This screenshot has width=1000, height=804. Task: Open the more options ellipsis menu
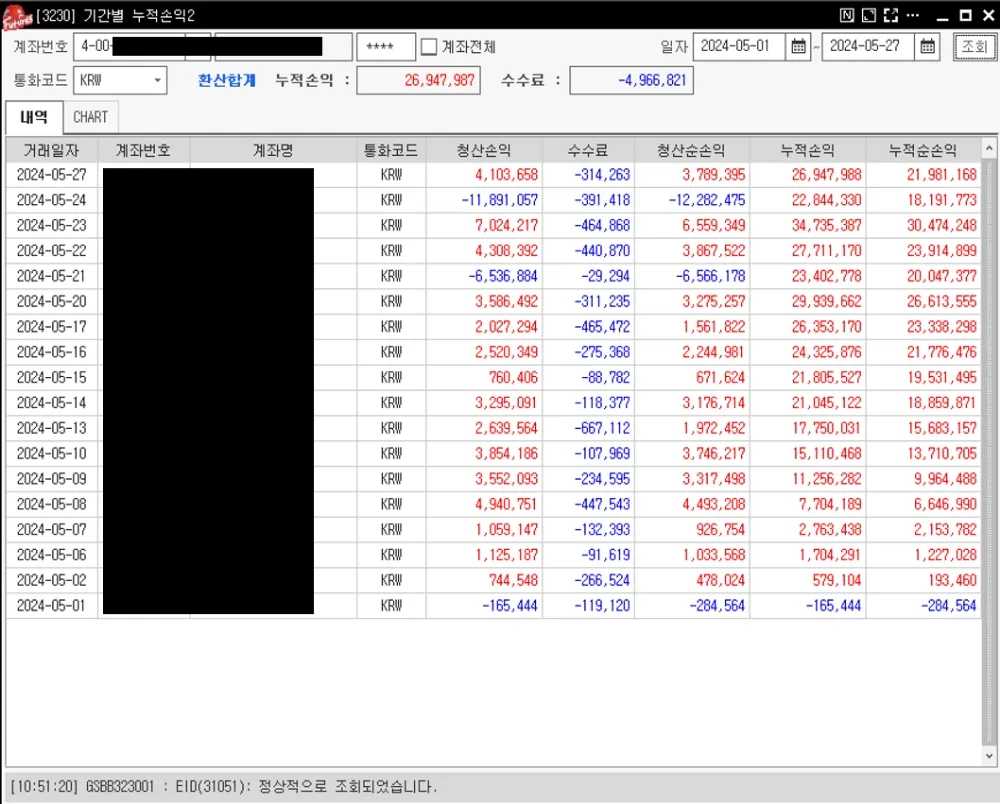(913, 15)
